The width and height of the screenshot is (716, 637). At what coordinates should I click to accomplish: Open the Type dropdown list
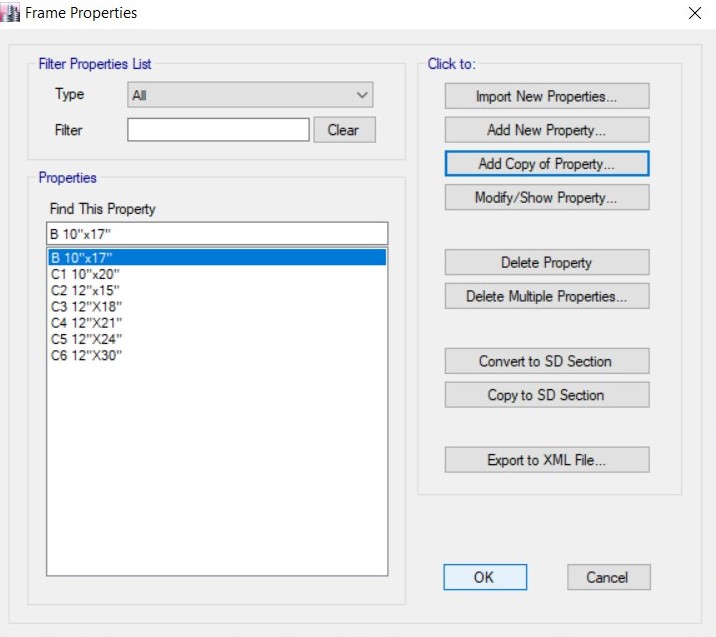tap(250, 96)
